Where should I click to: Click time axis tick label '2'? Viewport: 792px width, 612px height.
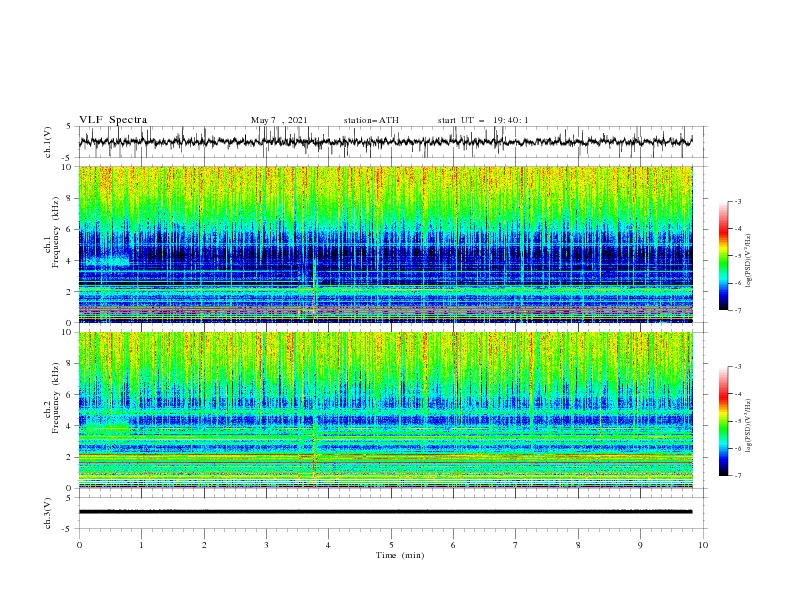pyautogui.click(x=204, y=545)
